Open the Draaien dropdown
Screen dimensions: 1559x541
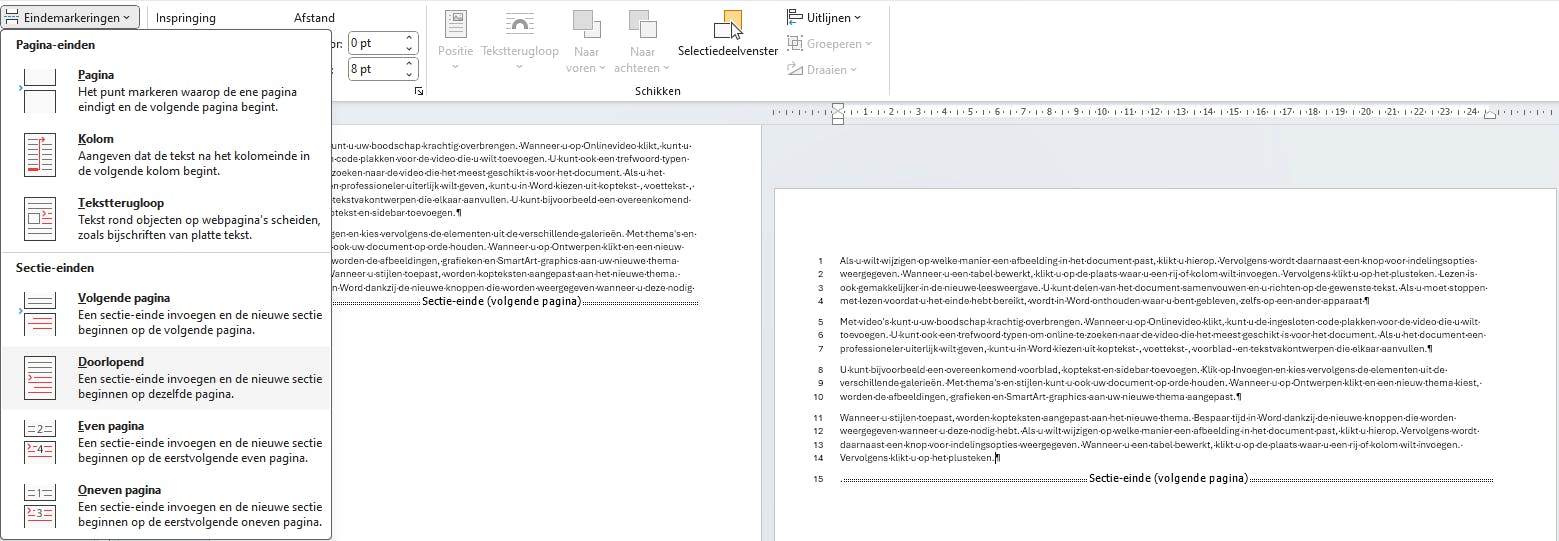(822, 69)
